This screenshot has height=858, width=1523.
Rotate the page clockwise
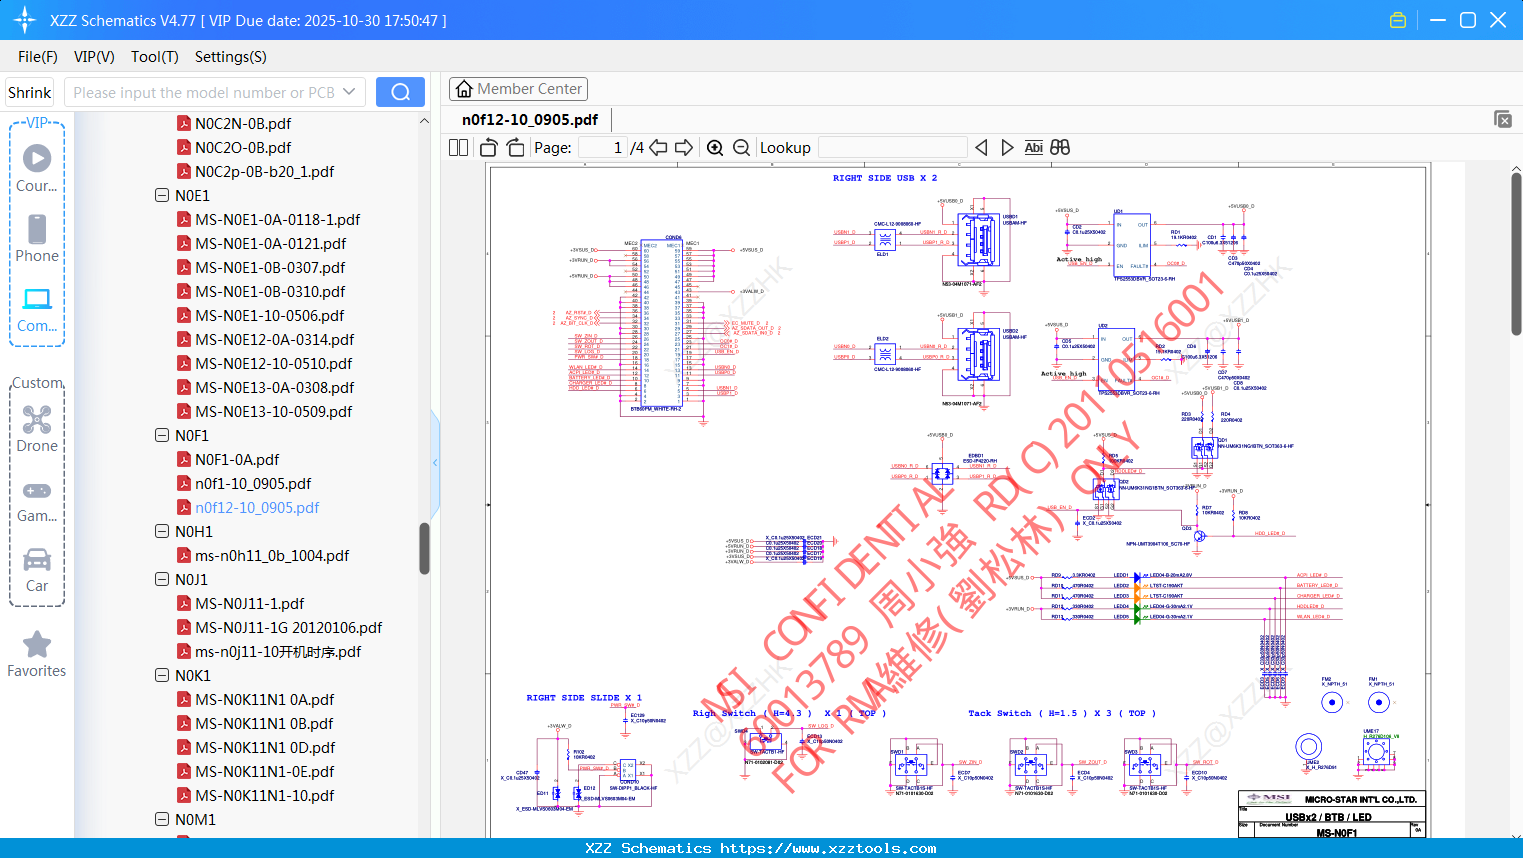[515, 147]
